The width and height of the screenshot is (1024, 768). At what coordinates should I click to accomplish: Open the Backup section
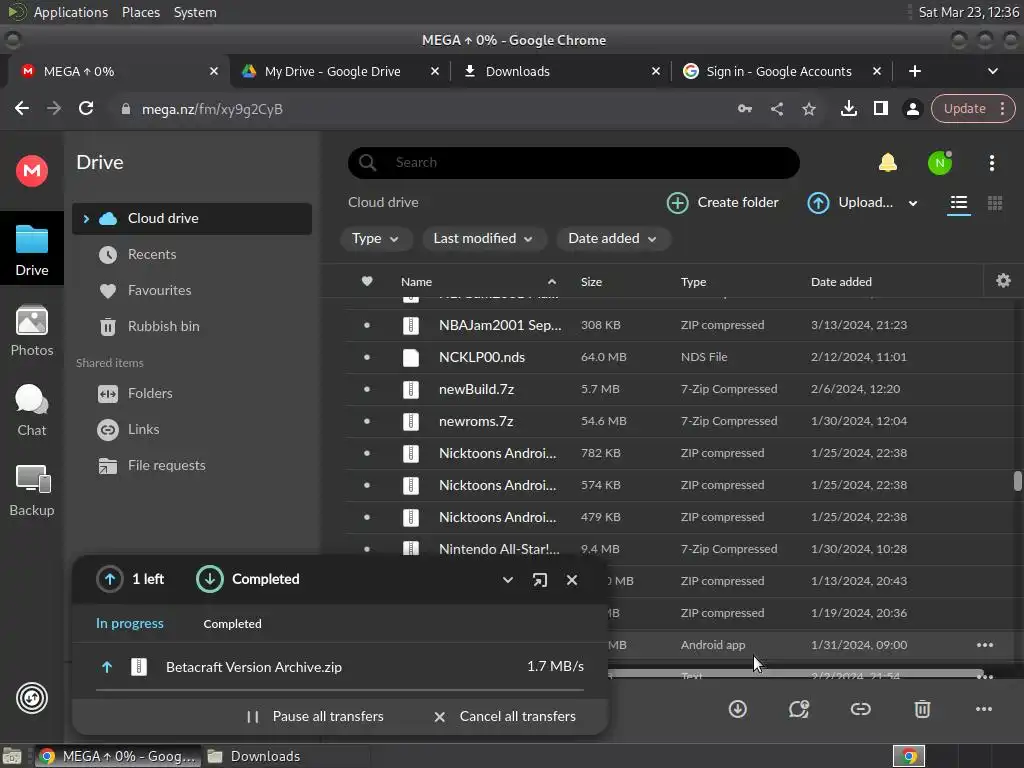pyautogui.click(x=31, y=490)
